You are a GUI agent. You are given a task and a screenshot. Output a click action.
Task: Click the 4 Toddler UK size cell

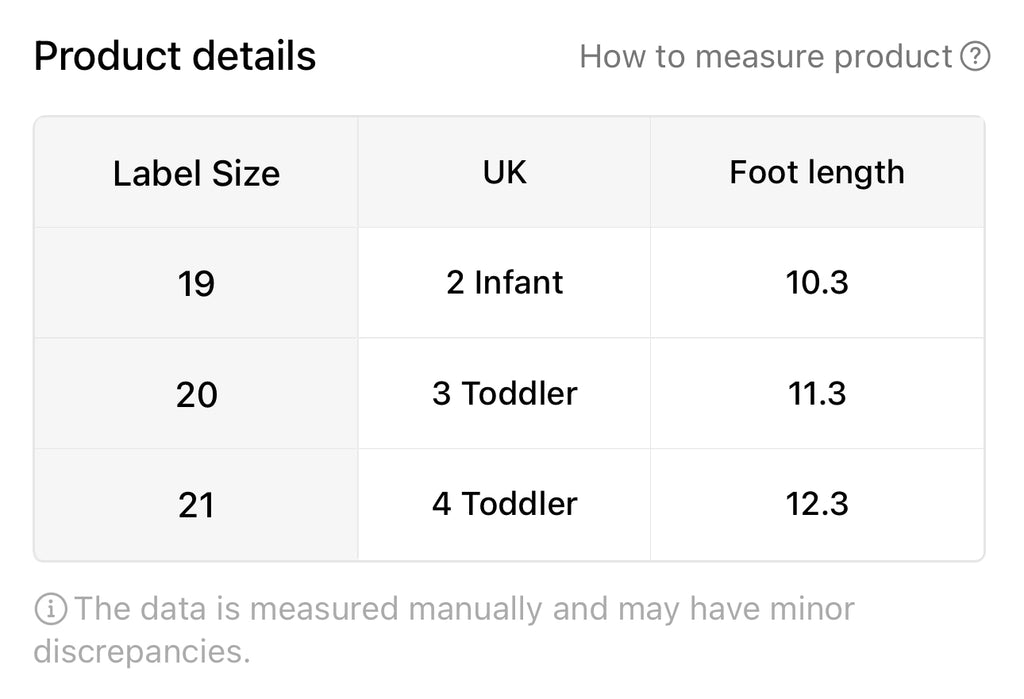[x=504, y=504]
